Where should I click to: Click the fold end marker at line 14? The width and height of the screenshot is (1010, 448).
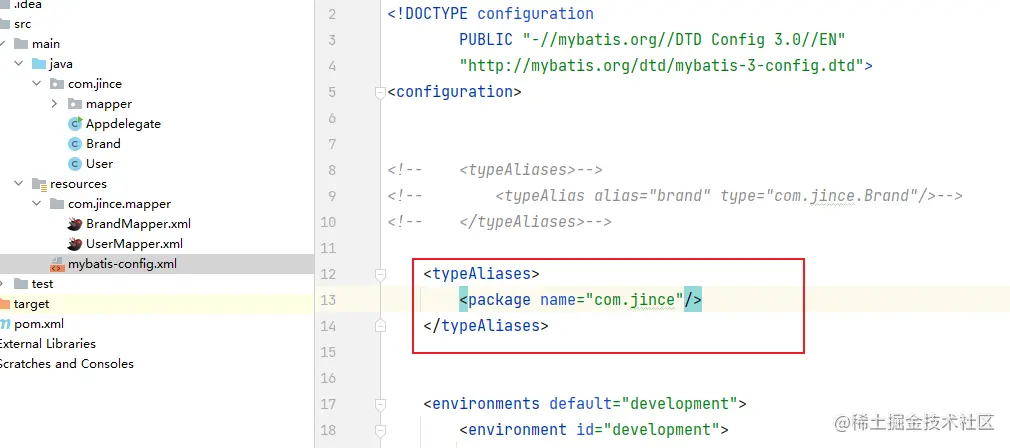(380, 326)
